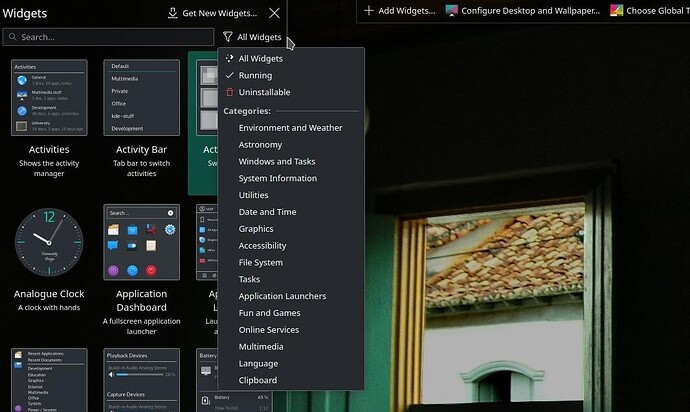Image resolution: width=690 pixels, height=412 pixels.
Task: Open the All Widgets filter dropdown
Action: pos(252,37)
